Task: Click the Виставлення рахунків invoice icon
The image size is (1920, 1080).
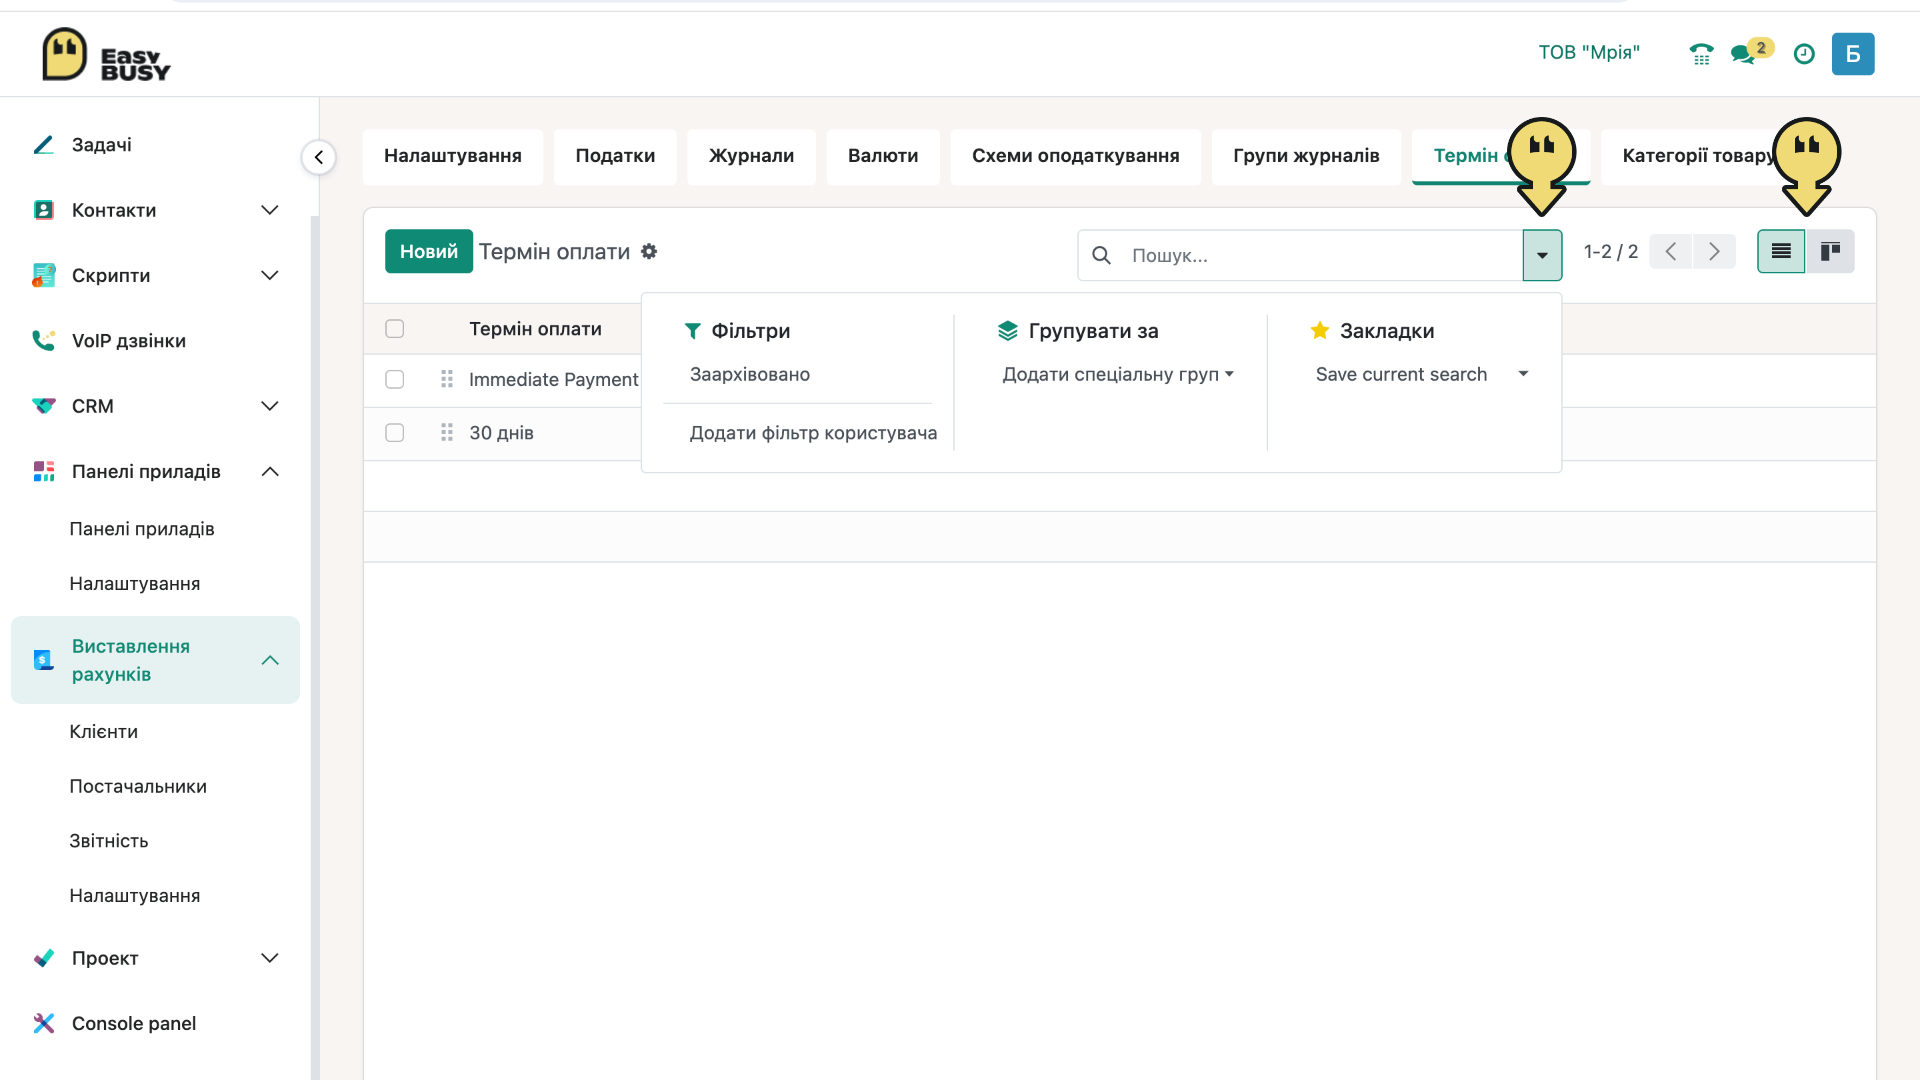Action: coord(43,660)
